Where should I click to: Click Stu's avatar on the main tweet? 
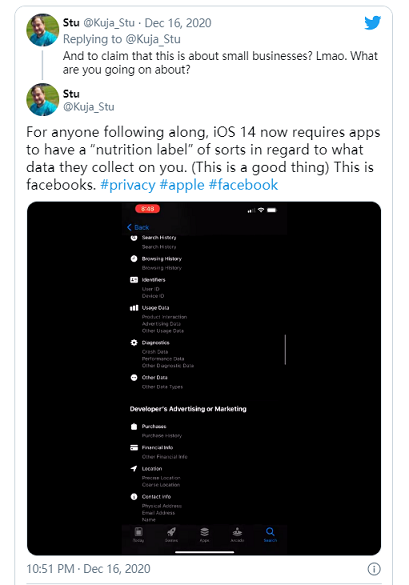coord(43,100)
